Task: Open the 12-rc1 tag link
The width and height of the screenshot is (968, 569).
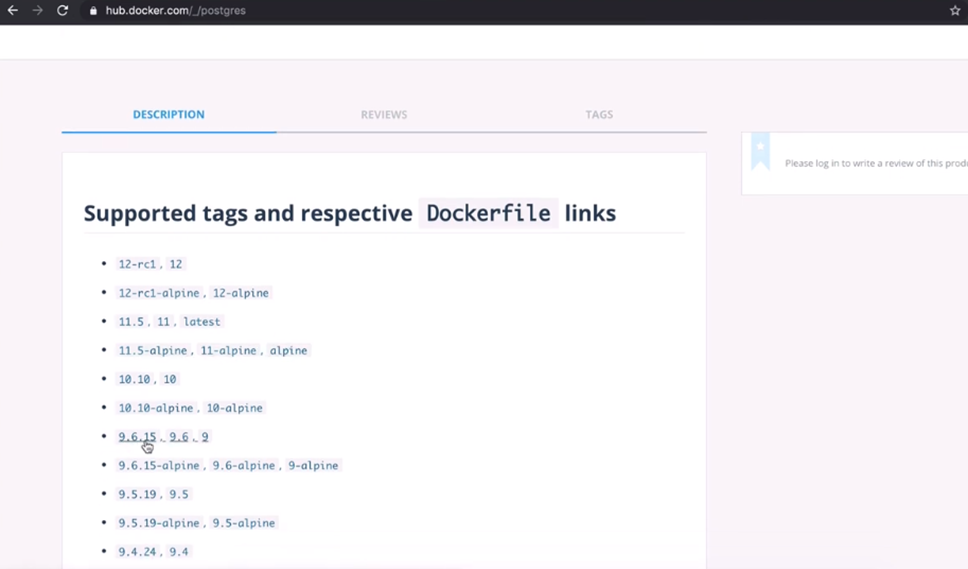Action: pos(137,264)
